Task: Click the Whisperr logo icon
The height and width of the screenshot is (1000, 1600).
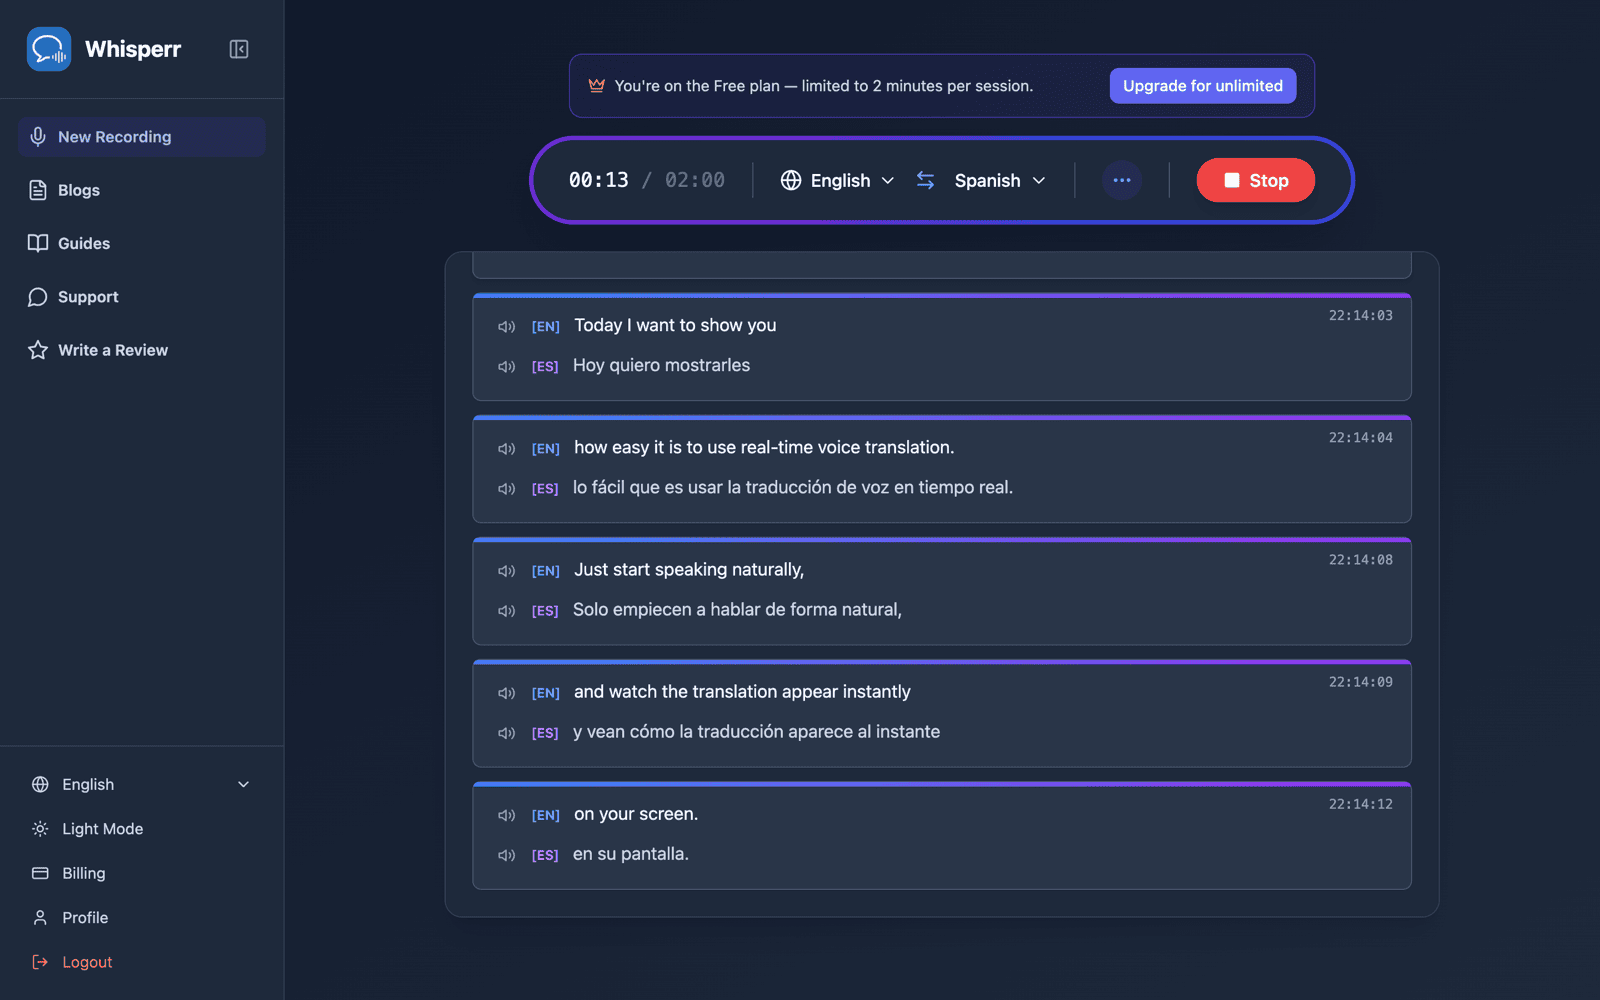Action: pos(49,49)
